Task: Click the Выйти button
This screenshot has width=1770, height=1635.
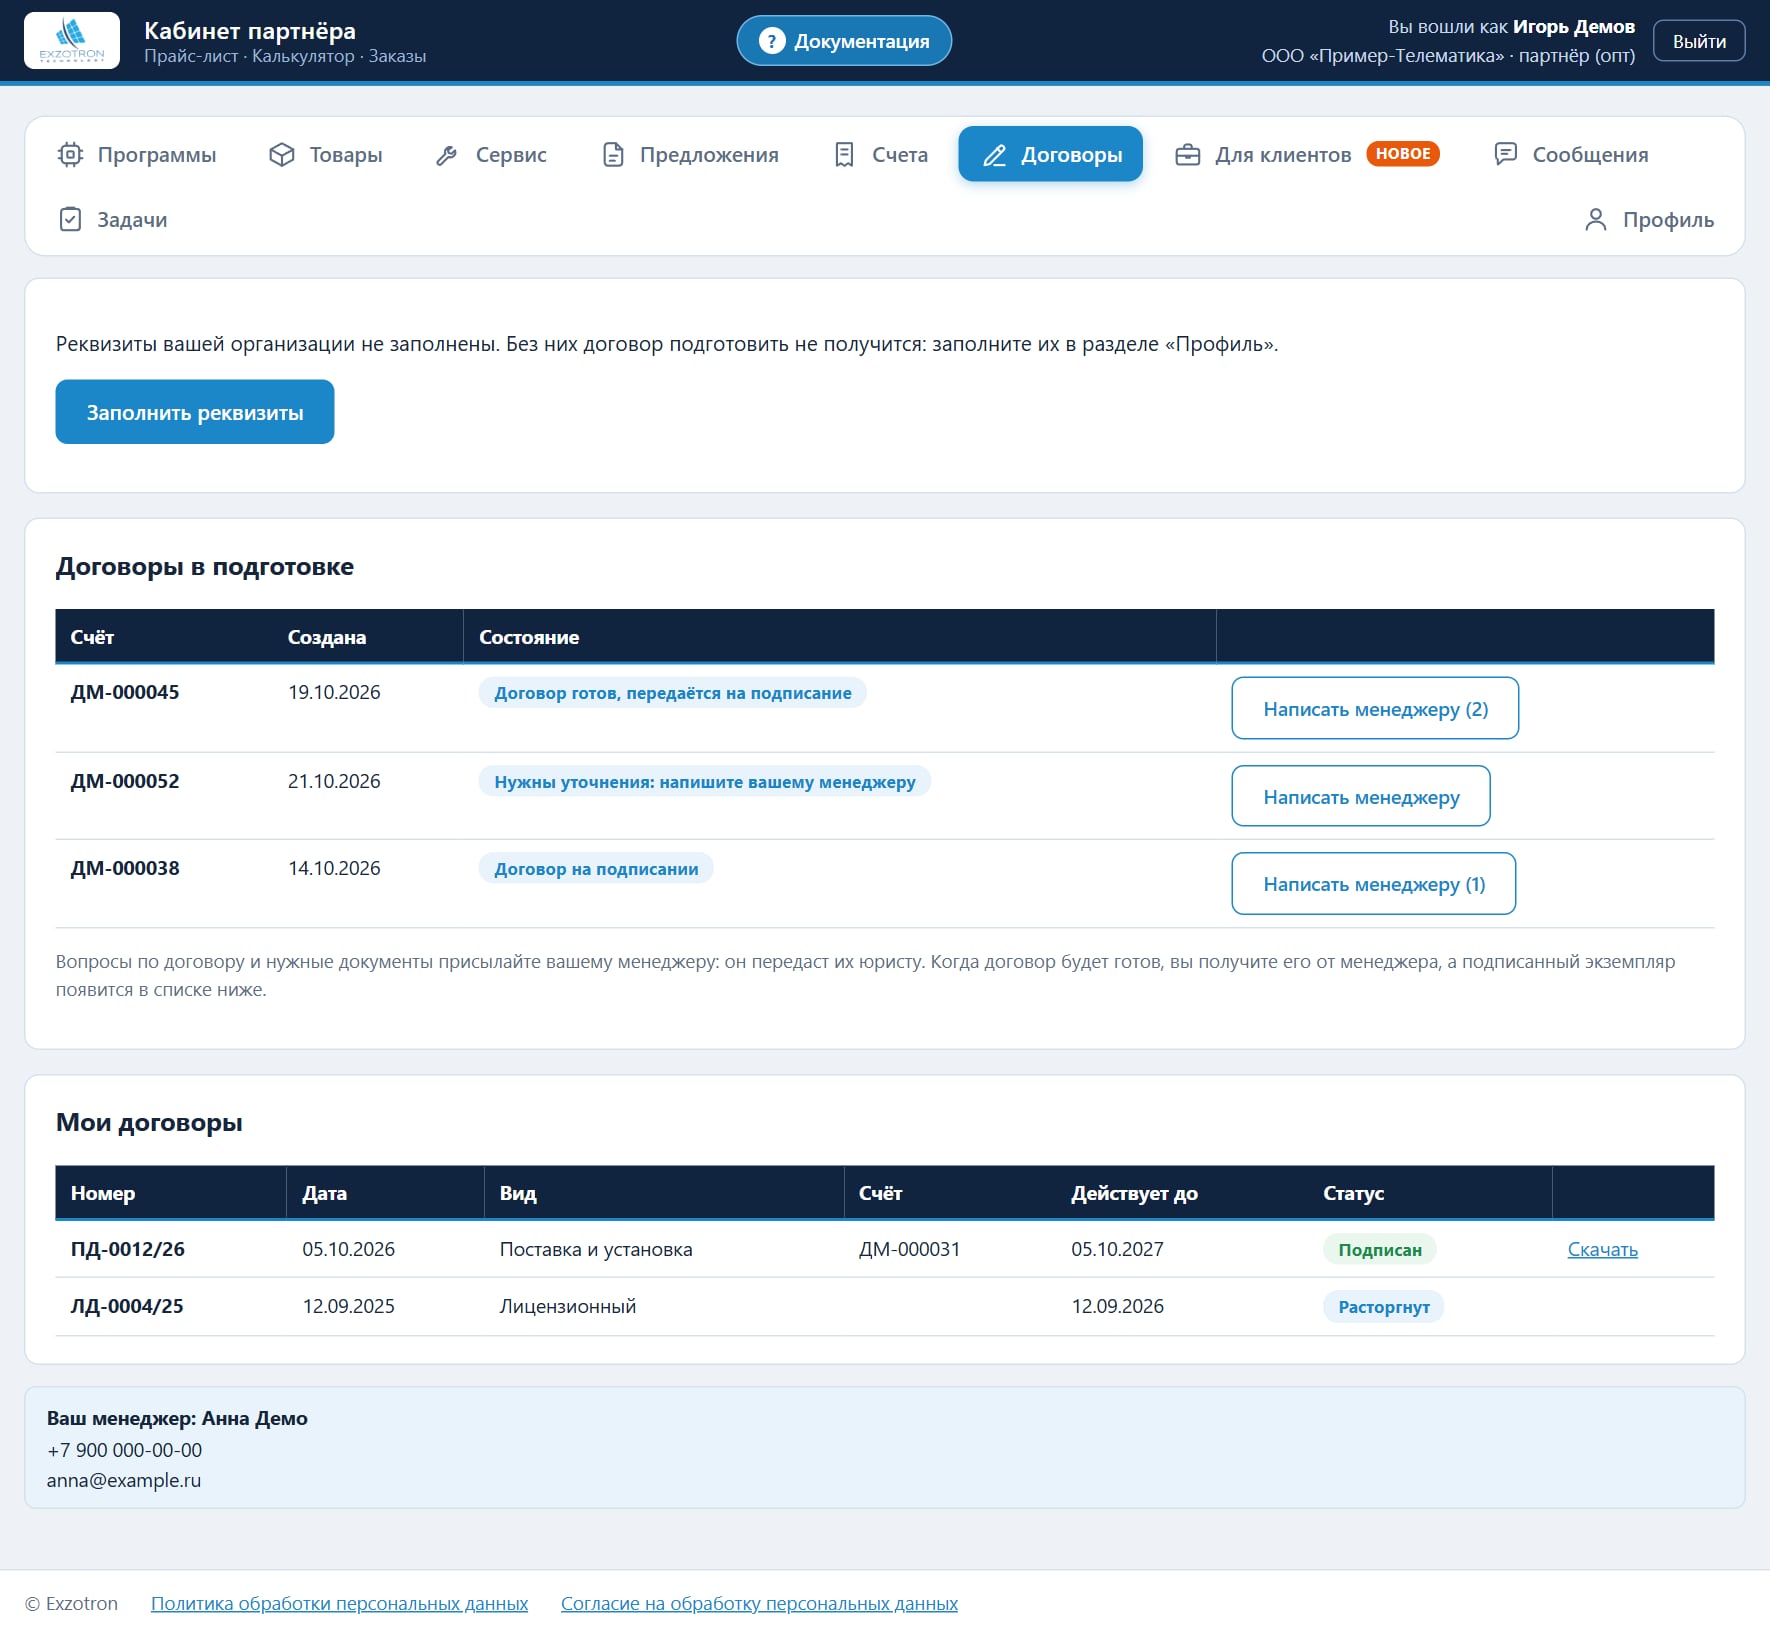Action: tap(1699, 41)
